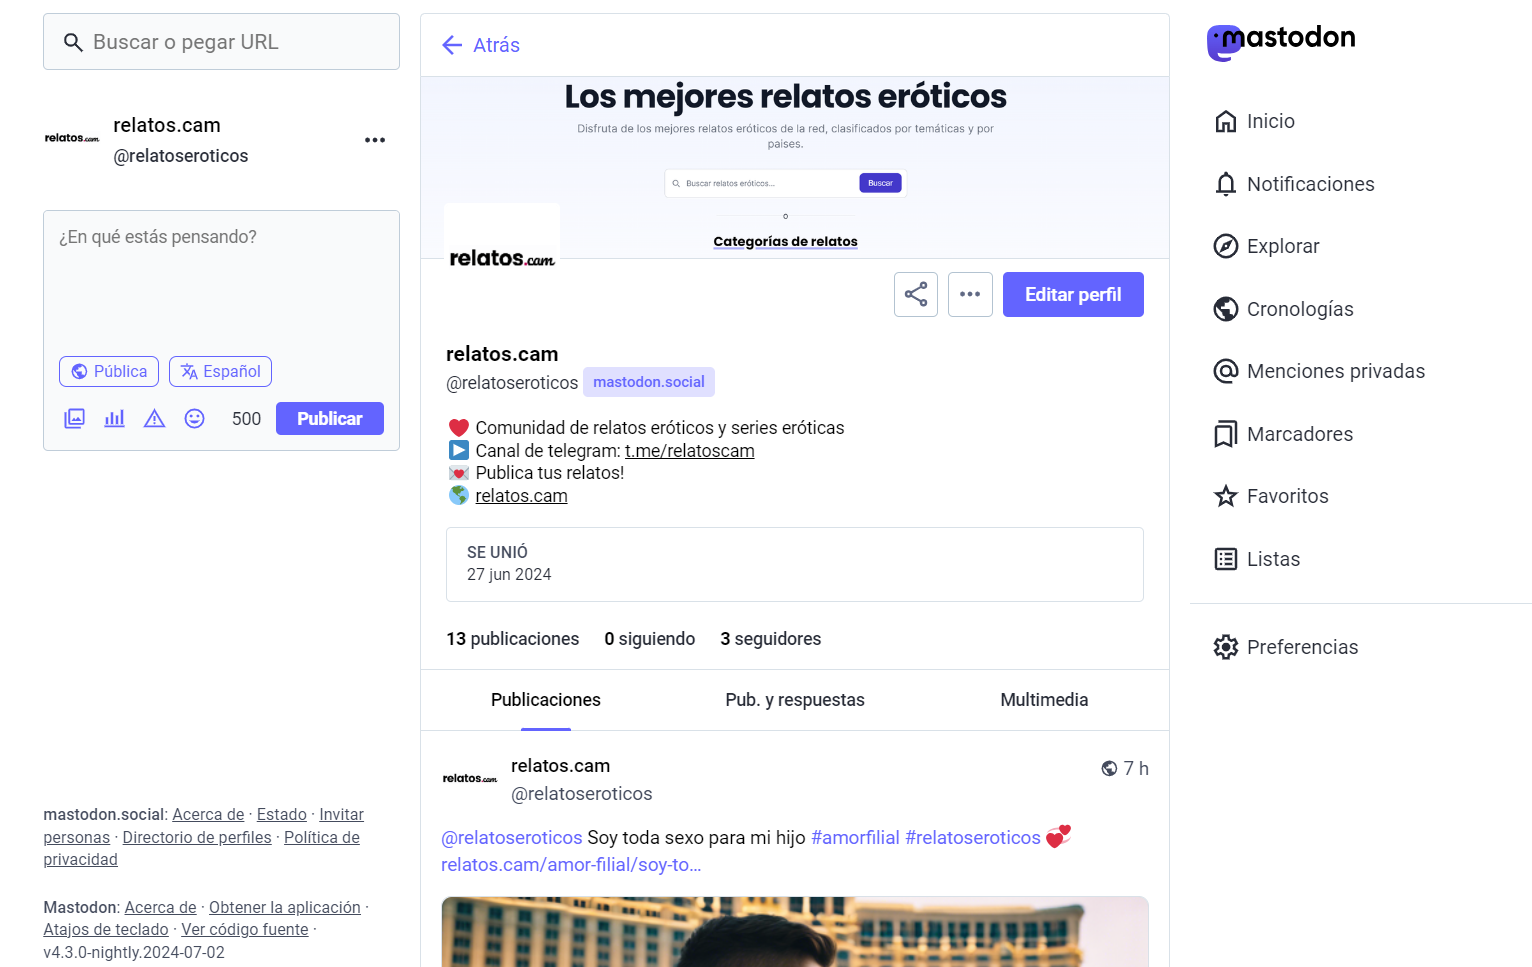Click the post author name relatos.cam
The image size is (1532, 967).
coord(560,766)
